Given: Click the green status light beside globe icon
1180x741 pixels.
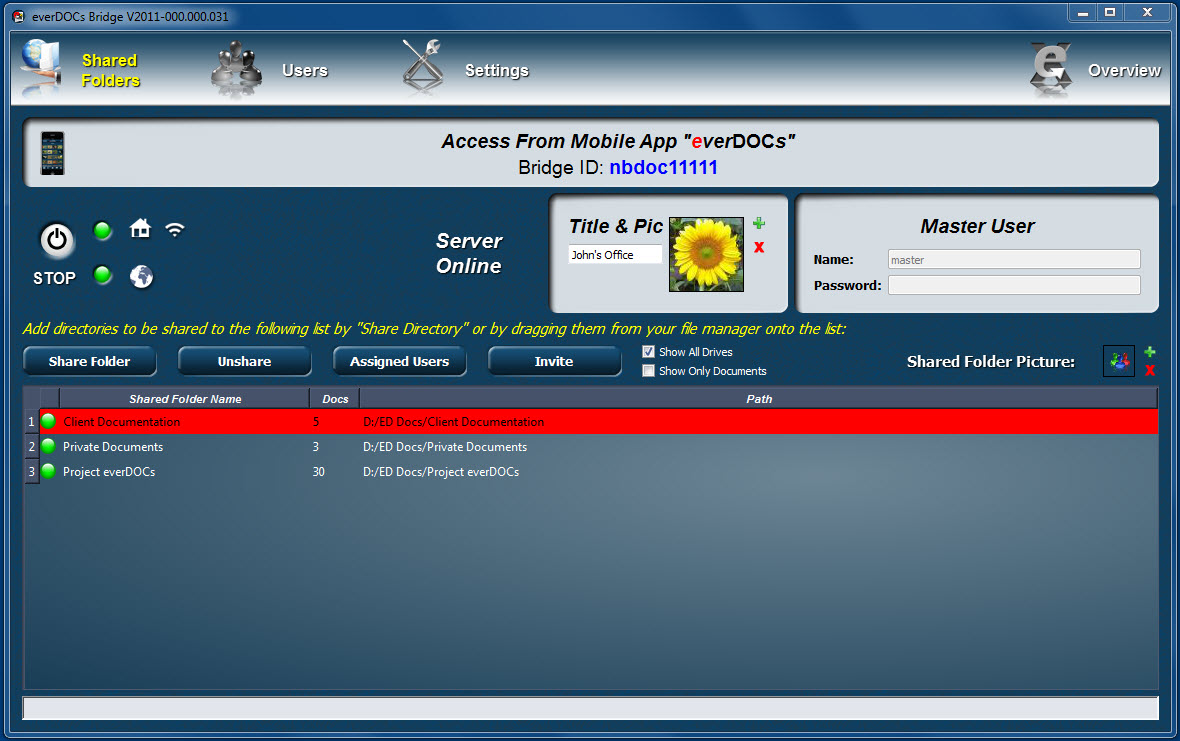Looking at the screenshot, I should [x=102, y=275].
